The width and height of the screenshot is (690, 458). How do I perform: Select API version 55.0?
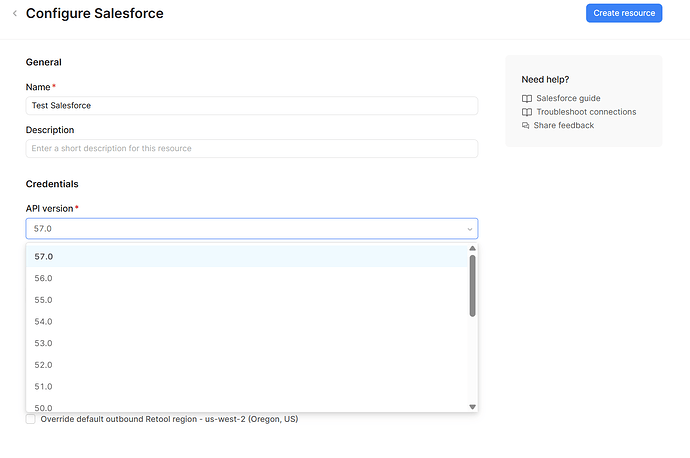[x=246, y=300]
